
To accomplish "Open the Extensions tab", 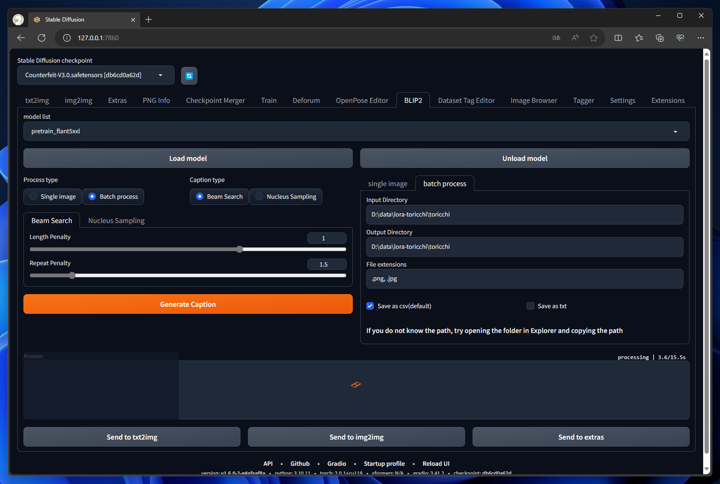I will click(668, 100).
